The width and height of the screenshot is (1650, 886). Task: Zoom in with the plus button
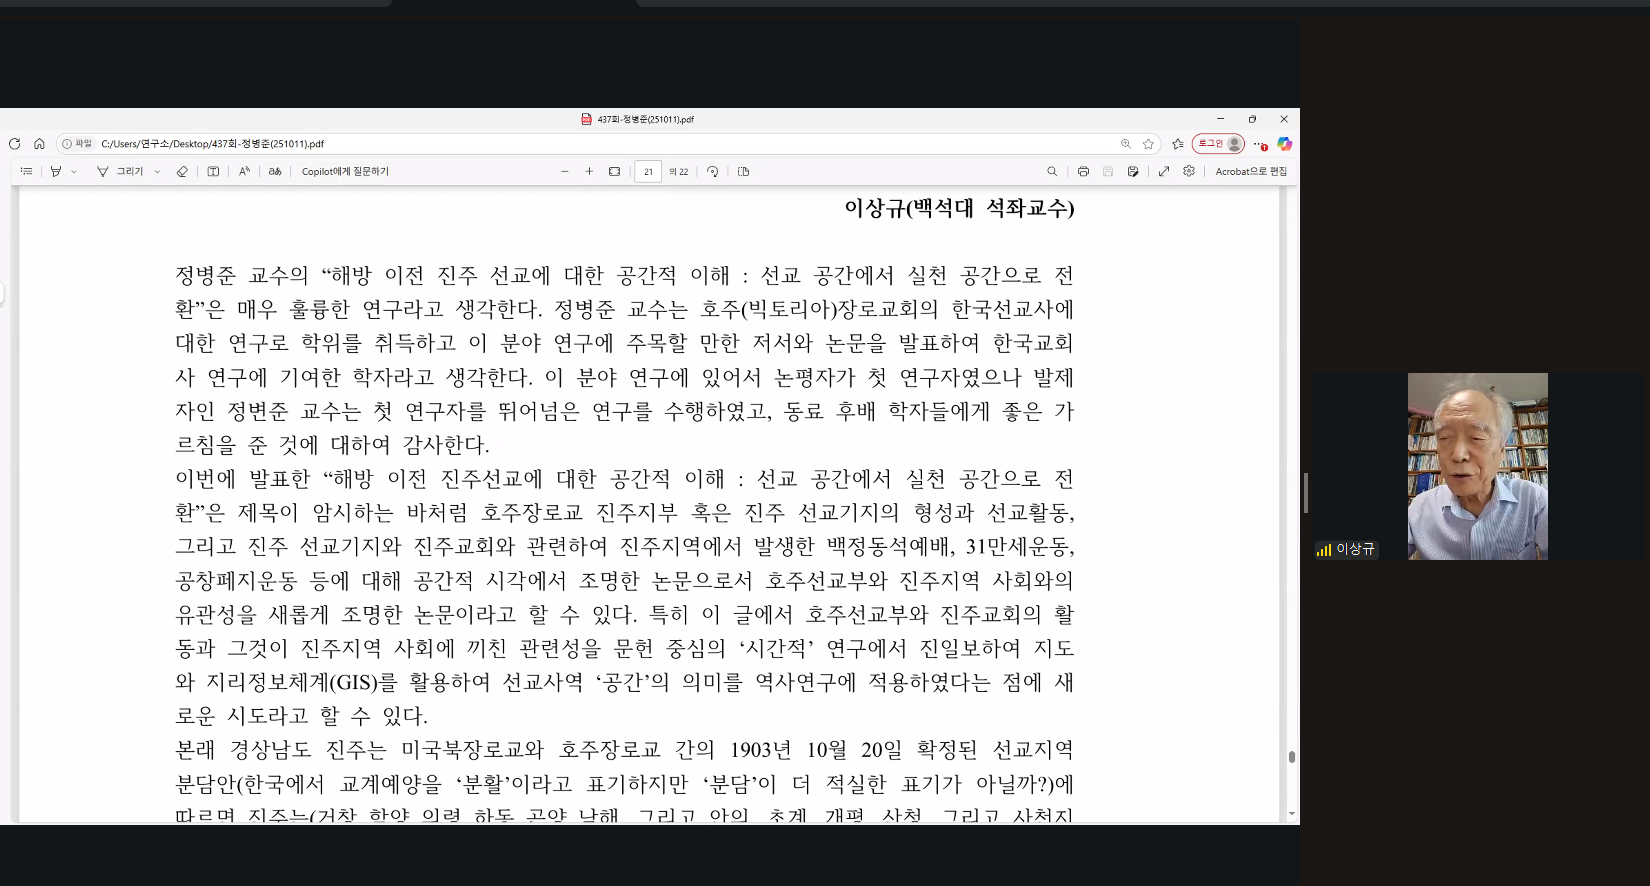pyautogui.click(x=589, y=172)
